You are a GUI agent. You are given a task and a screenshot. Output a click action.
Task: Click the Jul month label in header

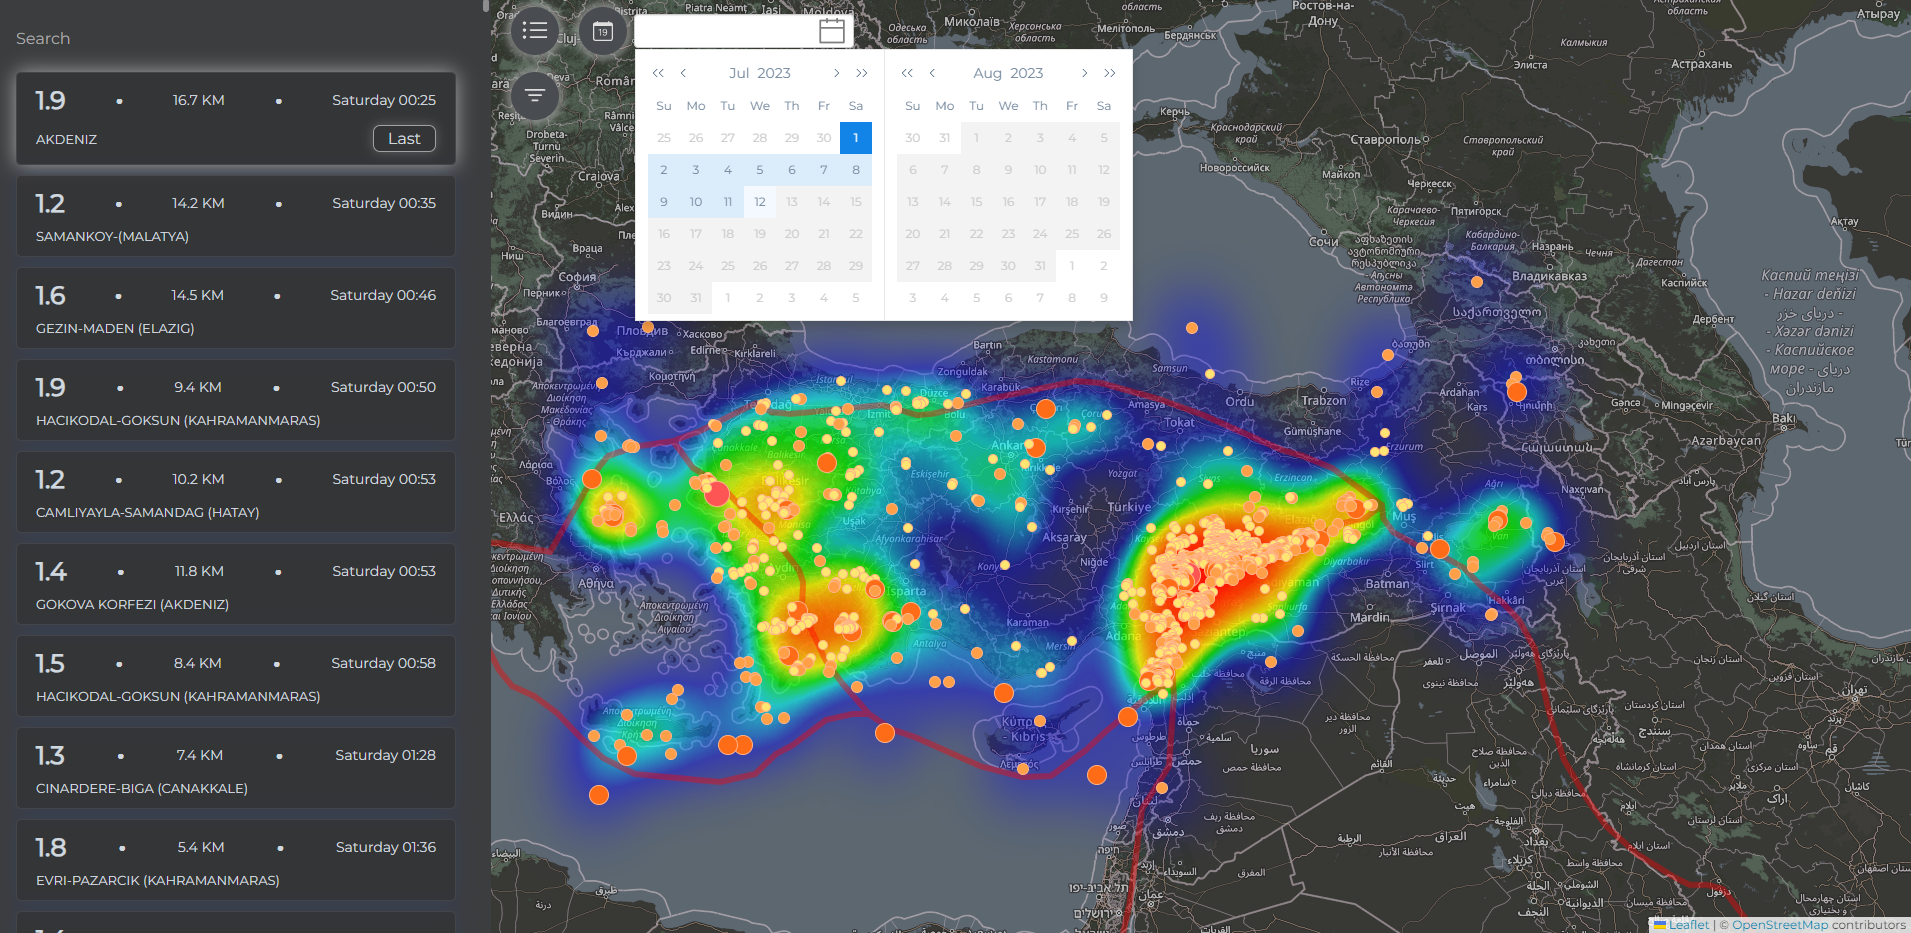point(739,73)
